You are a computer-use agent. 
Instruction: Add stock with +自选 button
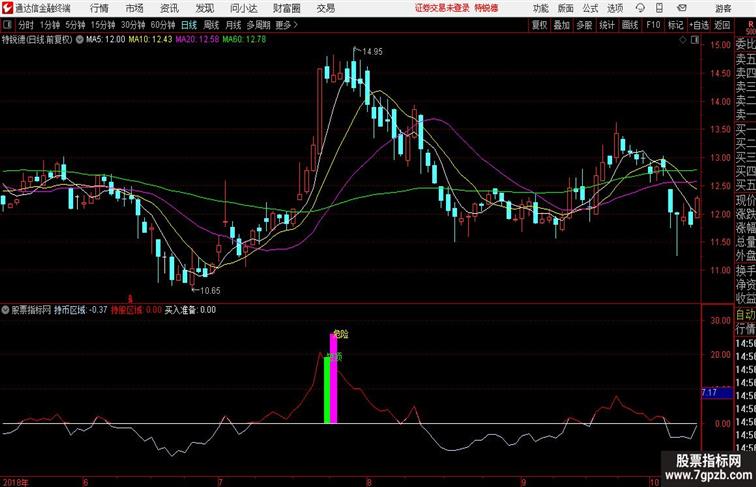pyautogui.click(x=699, y=25)
